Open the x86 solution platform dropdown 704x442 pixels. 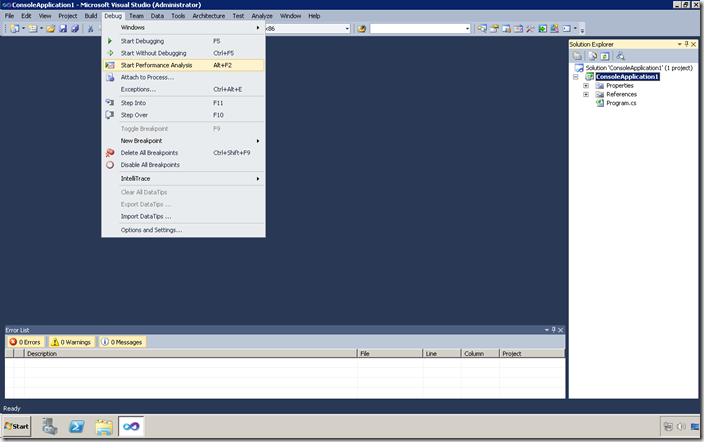347,29
